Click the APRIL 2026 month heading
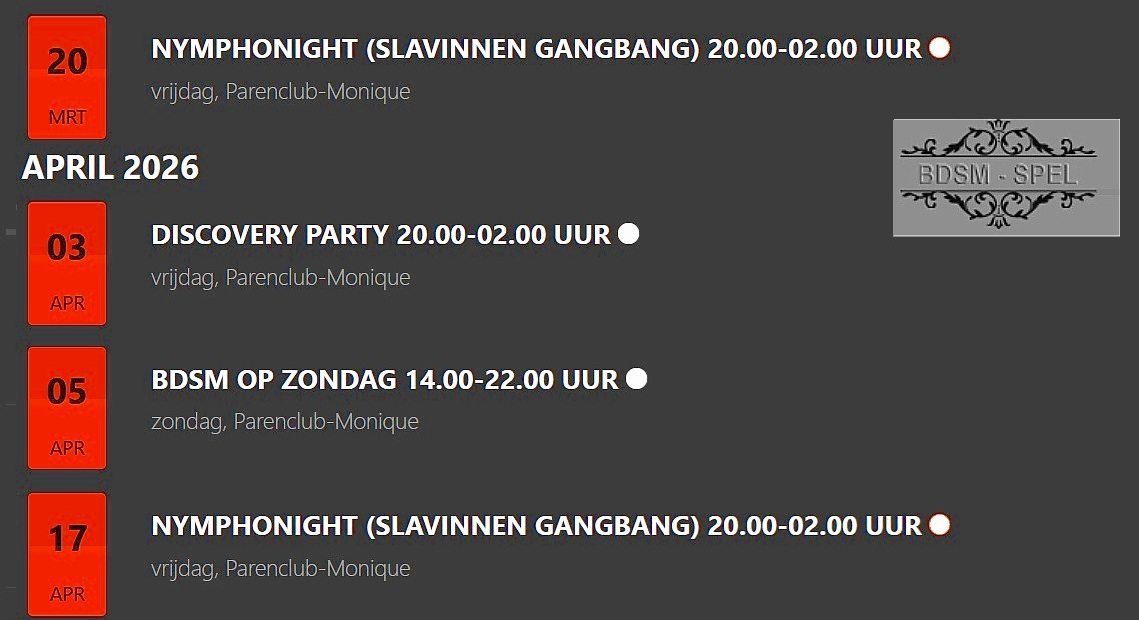1139x620 pixels. click(110, 167)
